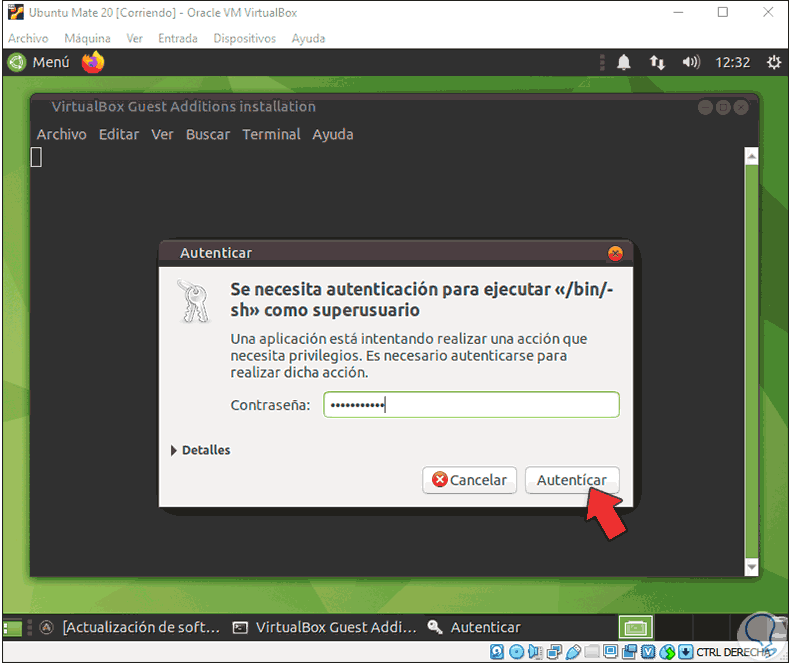Click the show desktop button in the bottom panel
This screenshot has width=792, height=663.
pyautogui.click(x=13, y=628)
